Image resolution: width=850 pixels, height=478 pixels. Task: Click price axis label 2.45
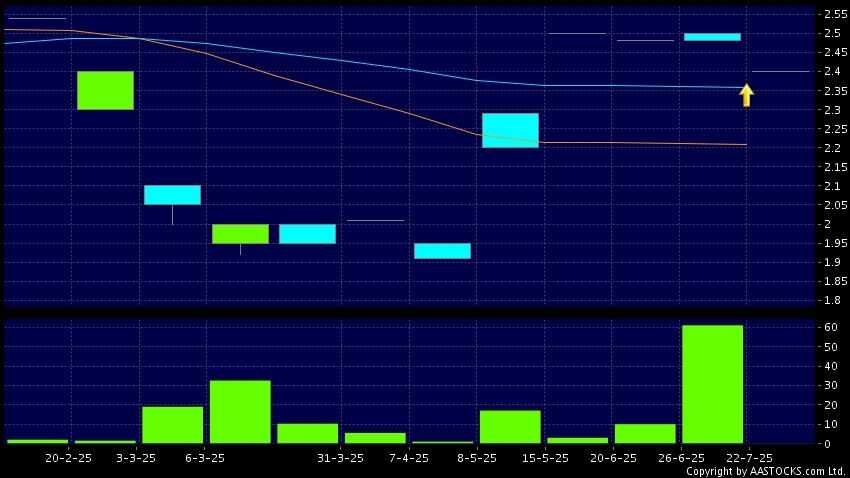point(835,52)
